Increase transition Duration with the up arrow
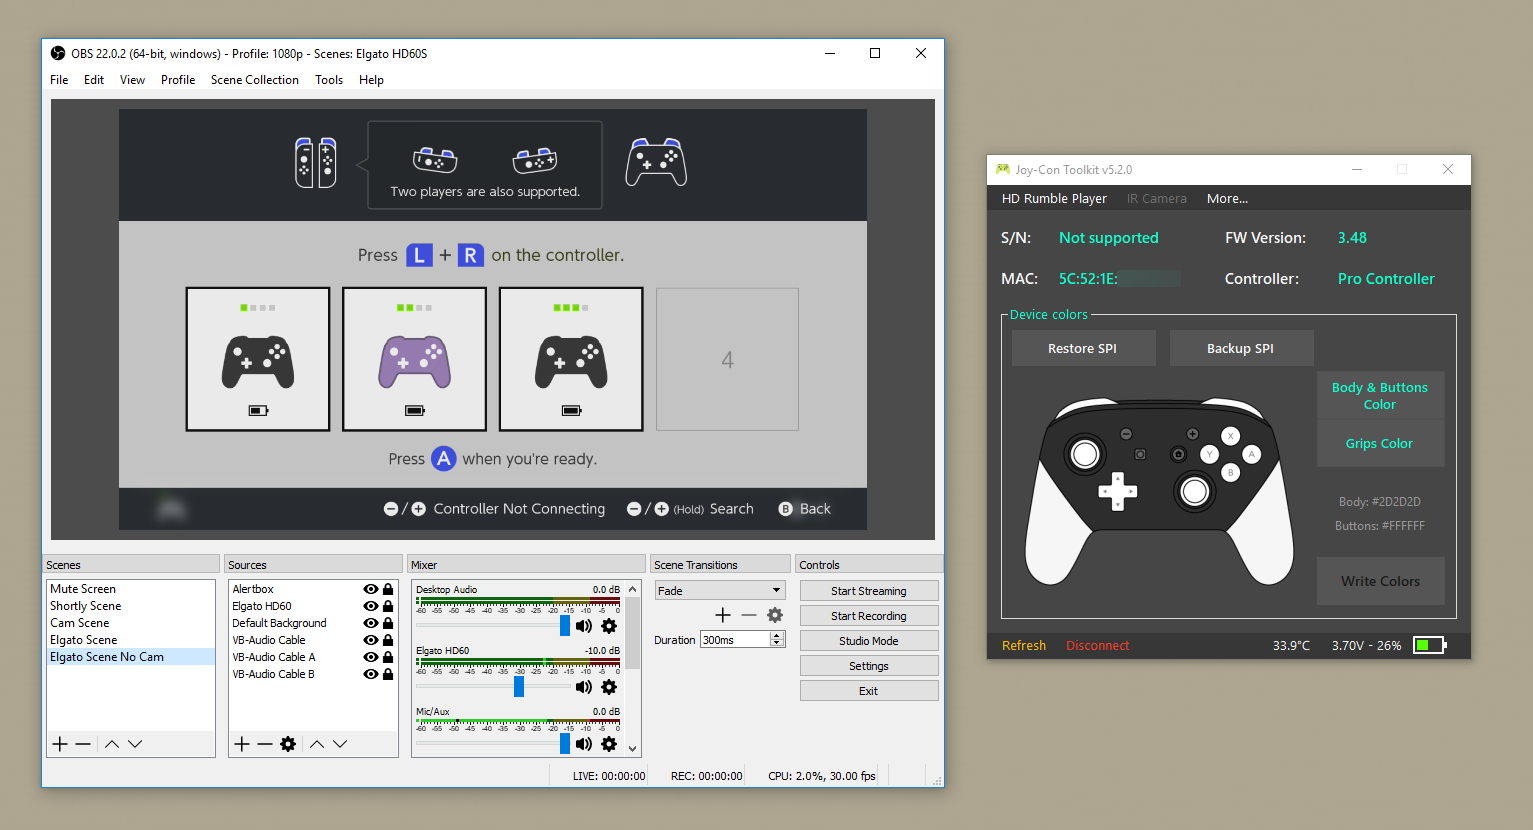The width and height of the screenshot is (1533, 830). [777, 635]
